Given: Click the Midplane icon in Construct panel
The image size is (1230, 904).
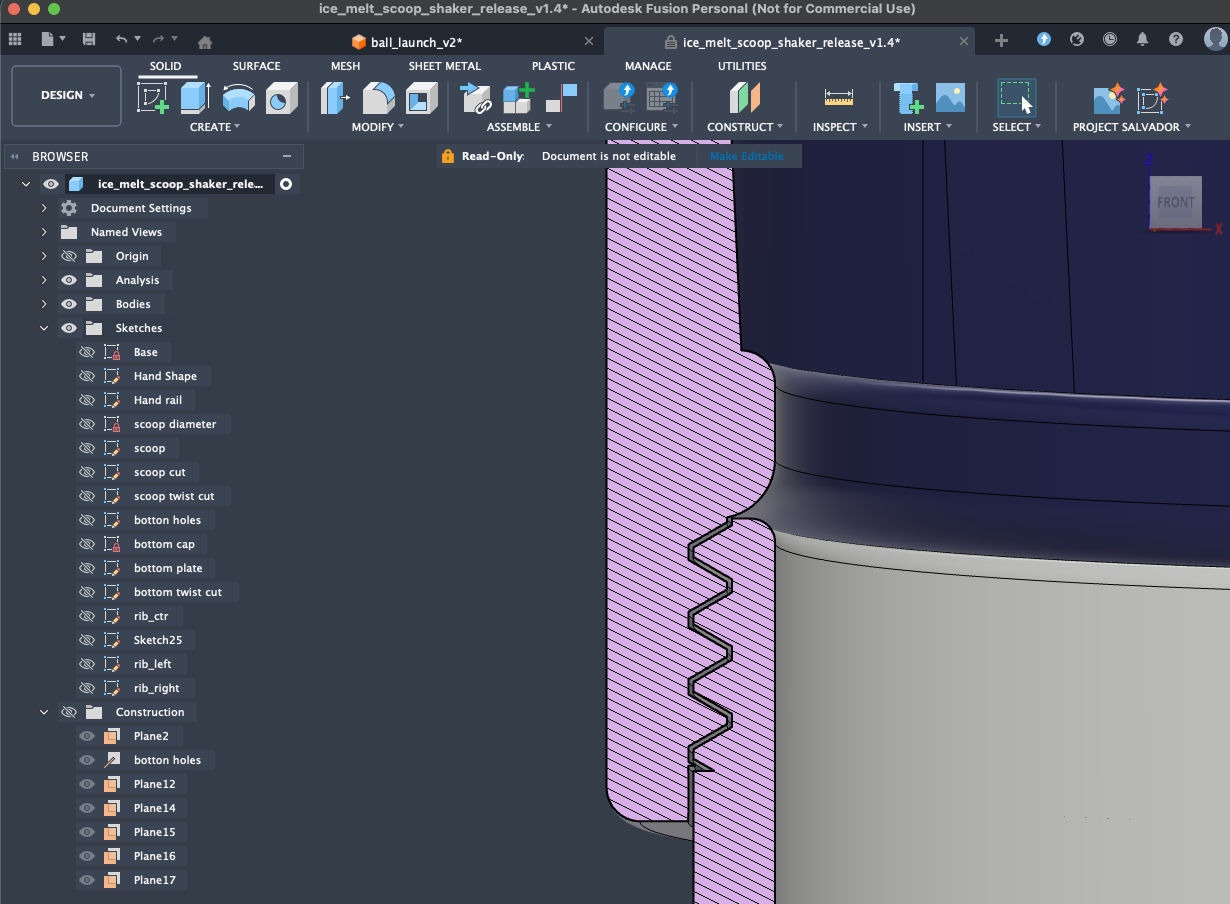Looking at the screenshot, I should point(744,99).
